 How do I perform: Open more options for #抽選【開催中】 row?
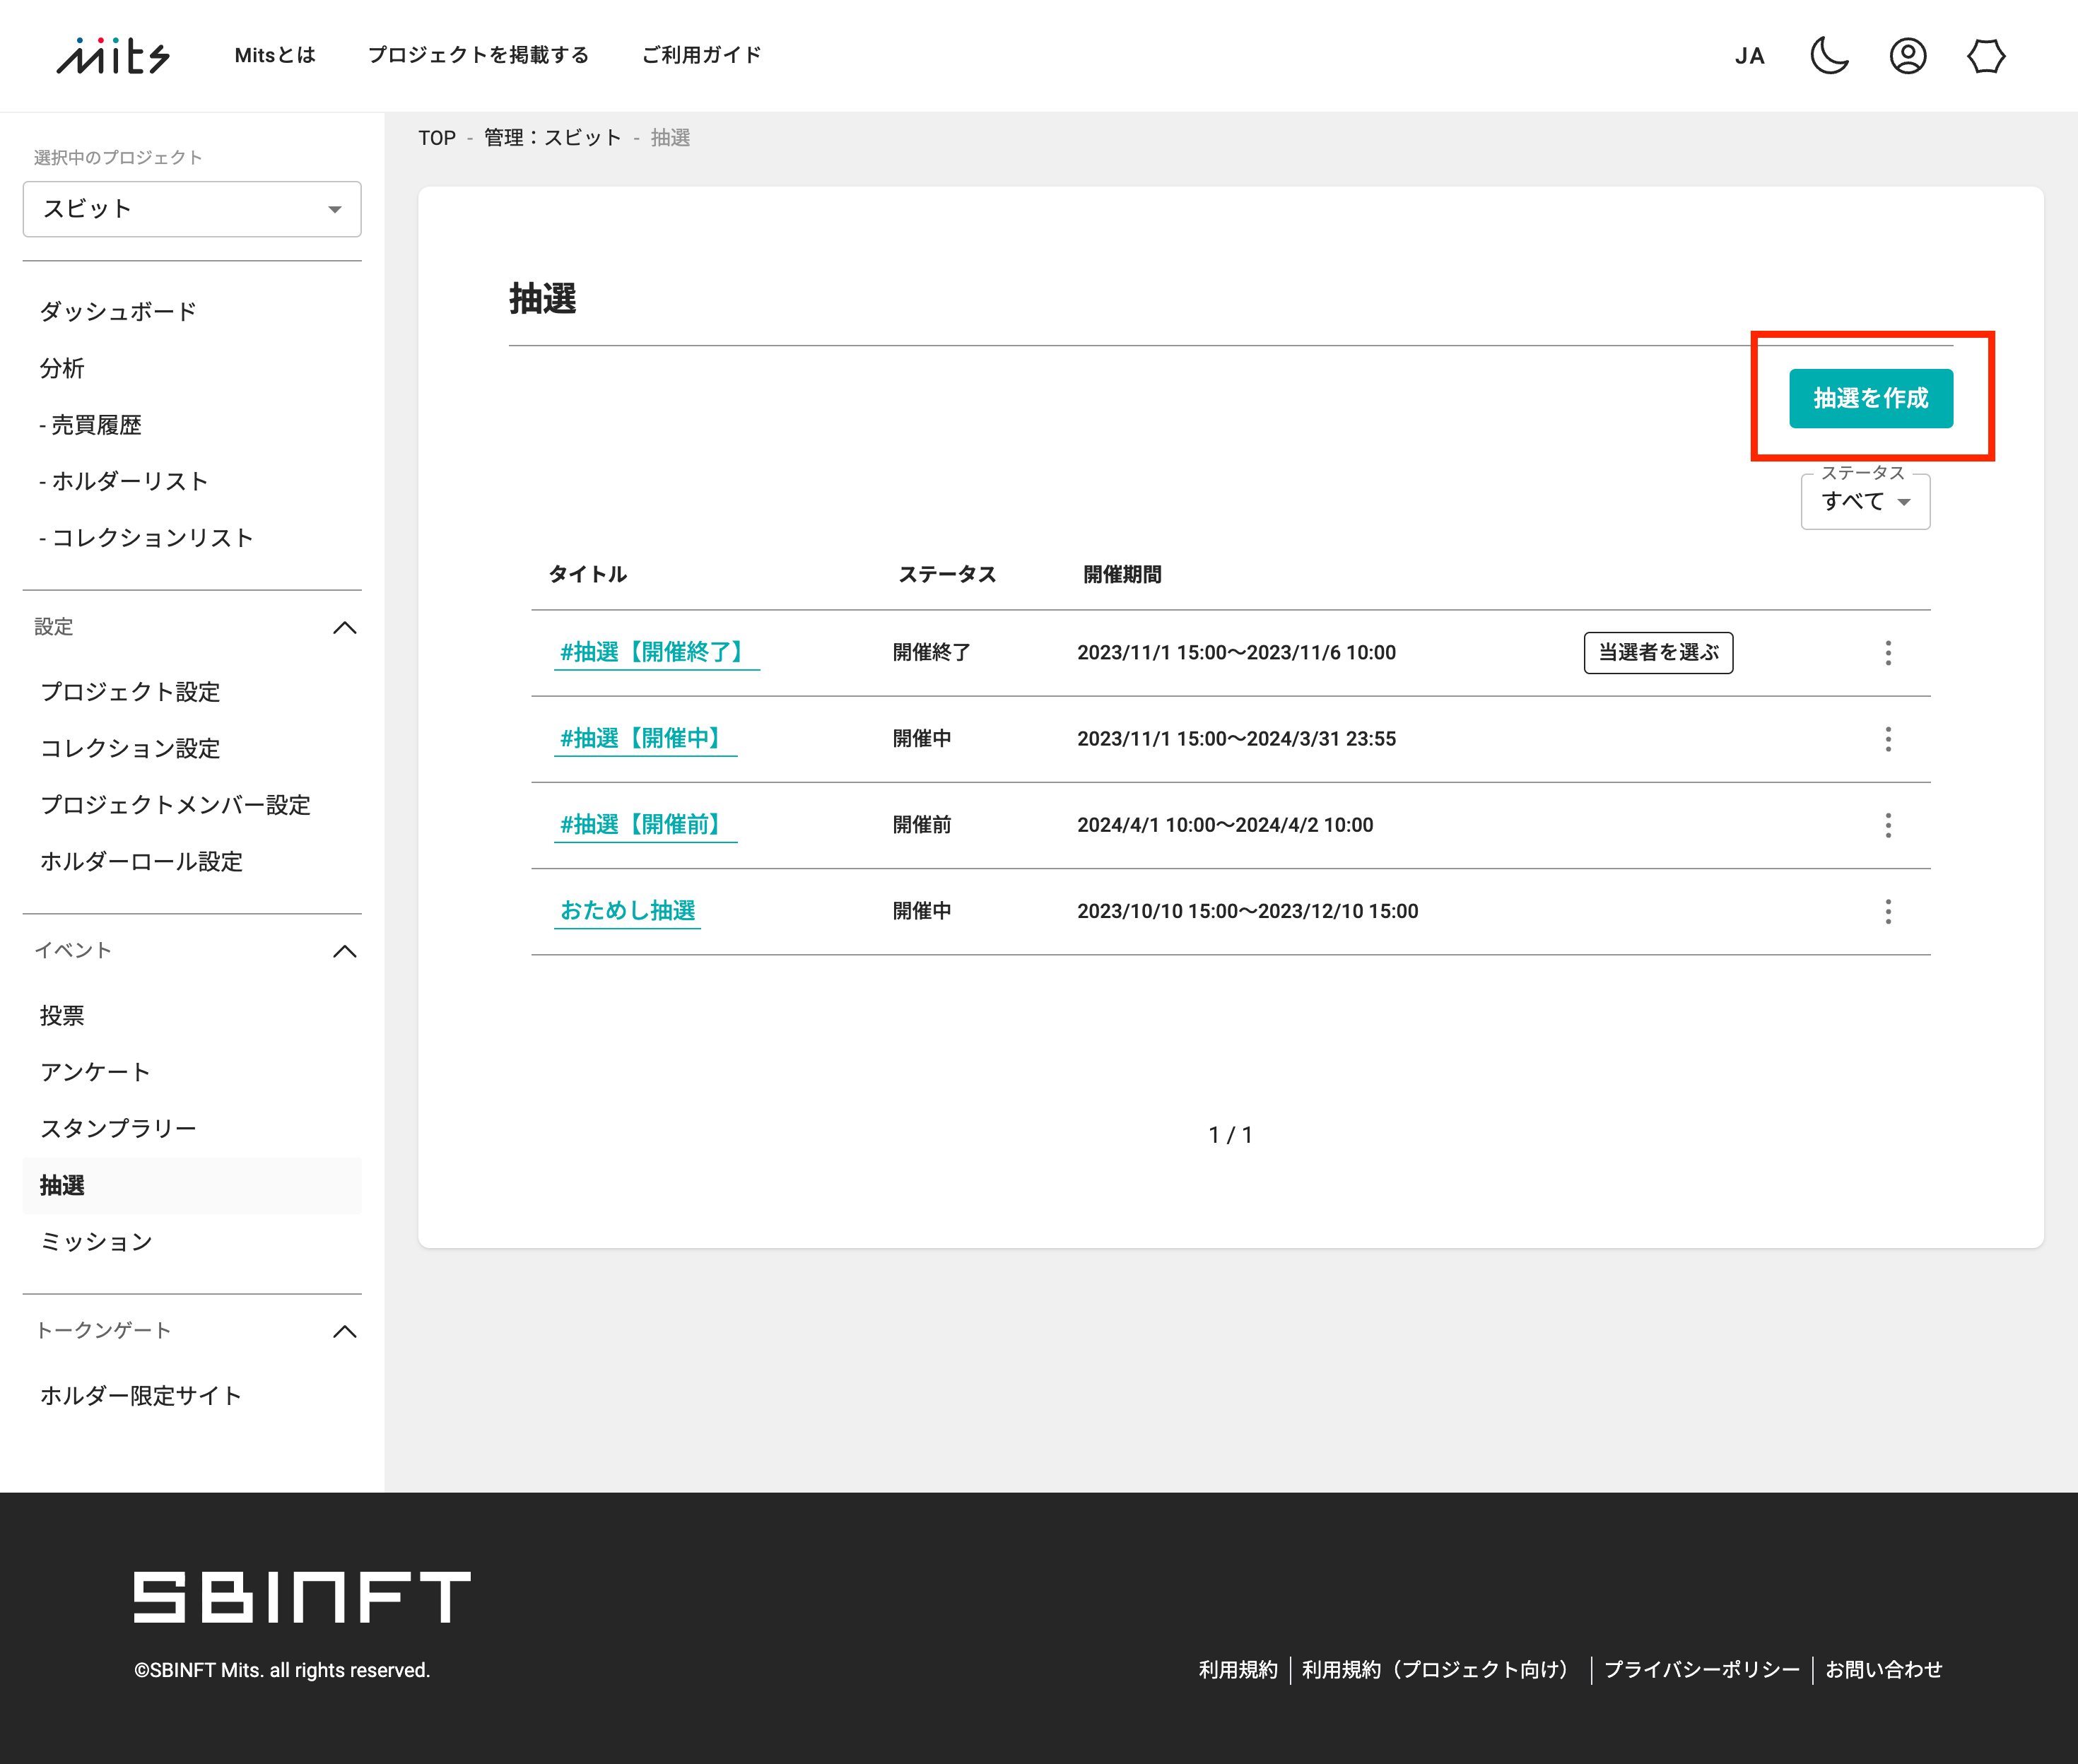coord(1888,739)
